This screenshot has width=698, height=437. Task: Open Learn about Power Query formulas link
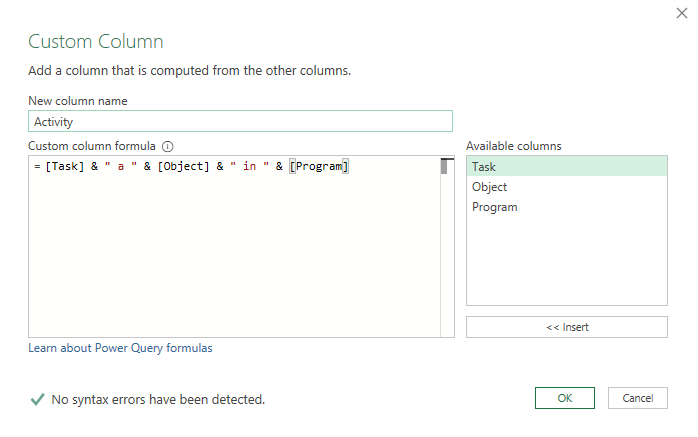point(120,348)
